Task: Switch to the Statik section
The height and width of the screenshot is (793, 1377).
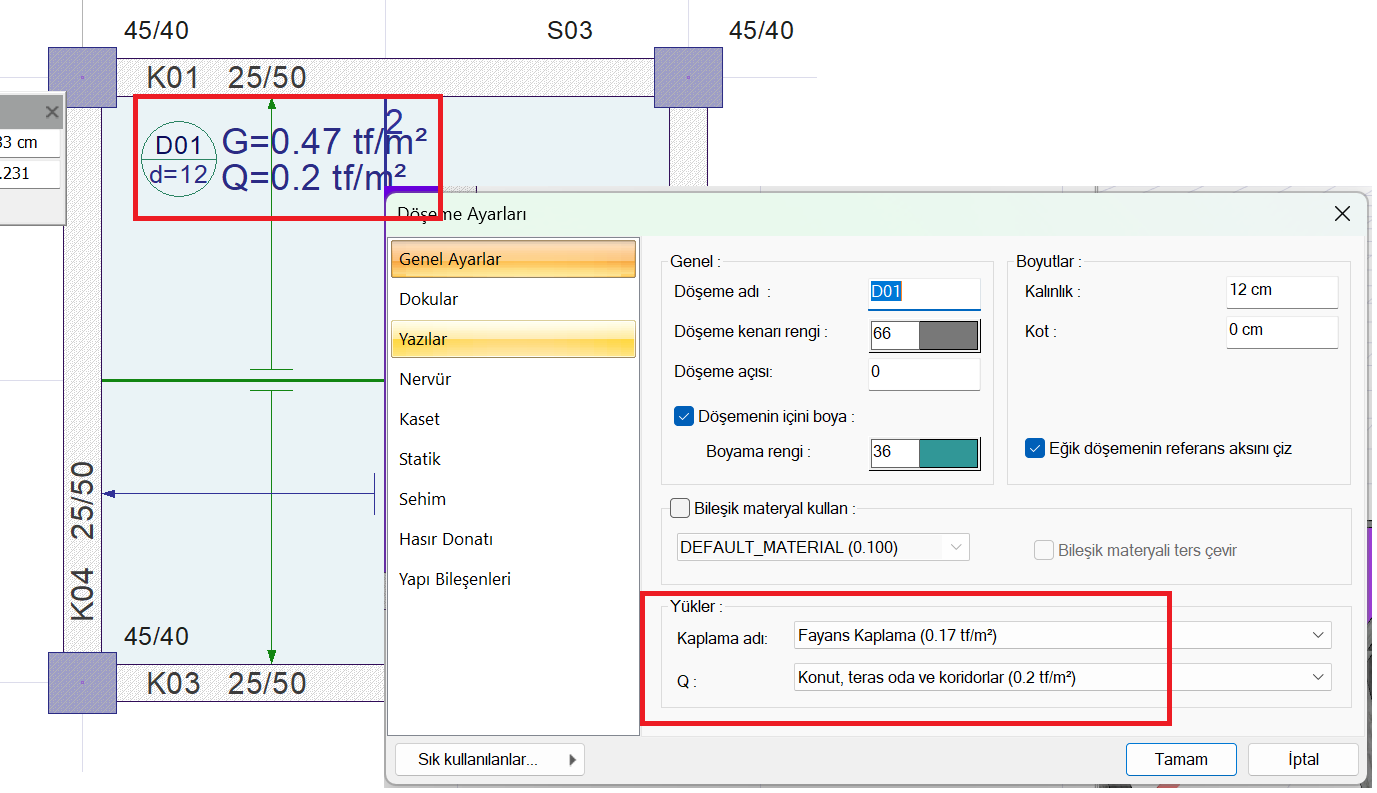Action: (420, 459)
